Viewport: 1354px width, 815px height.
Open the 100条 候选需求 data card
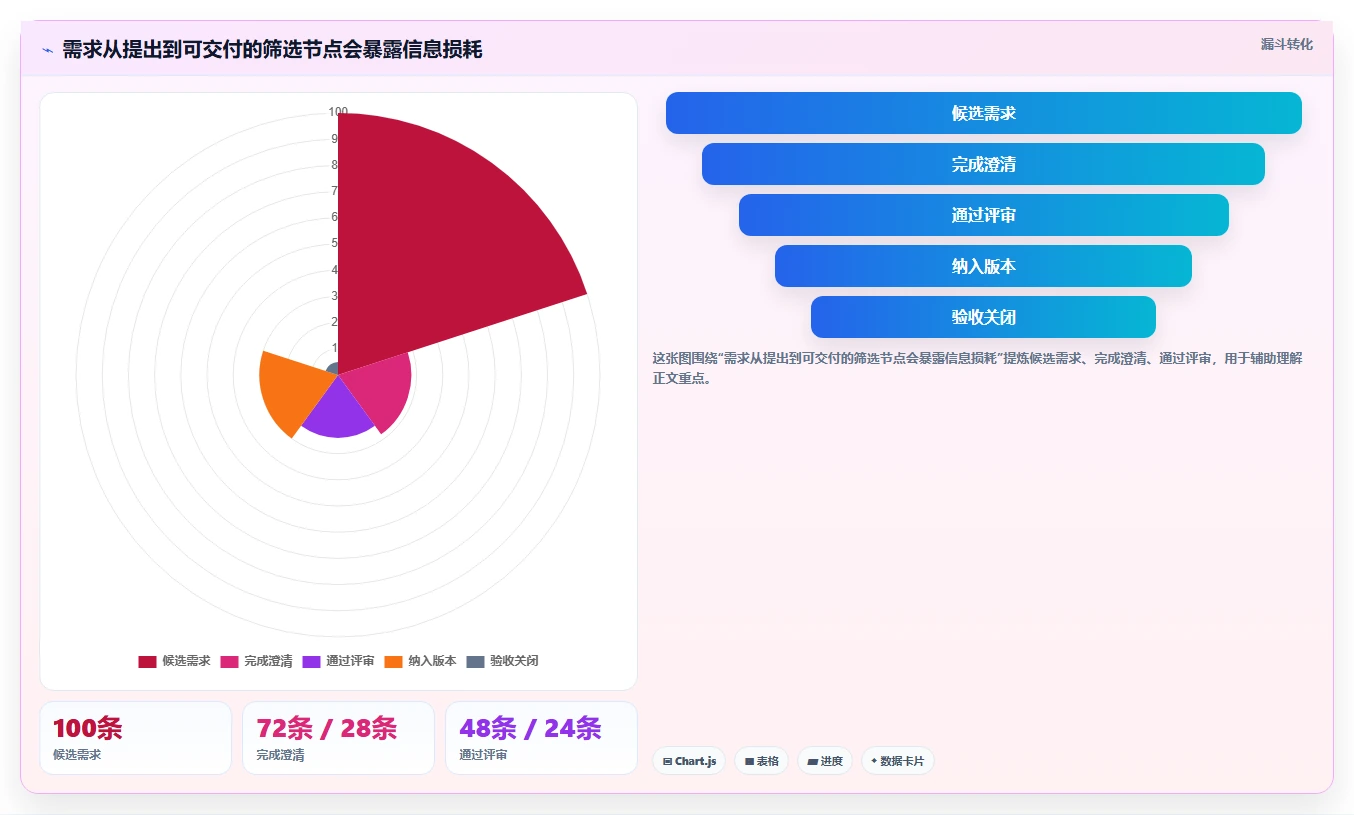135,738
